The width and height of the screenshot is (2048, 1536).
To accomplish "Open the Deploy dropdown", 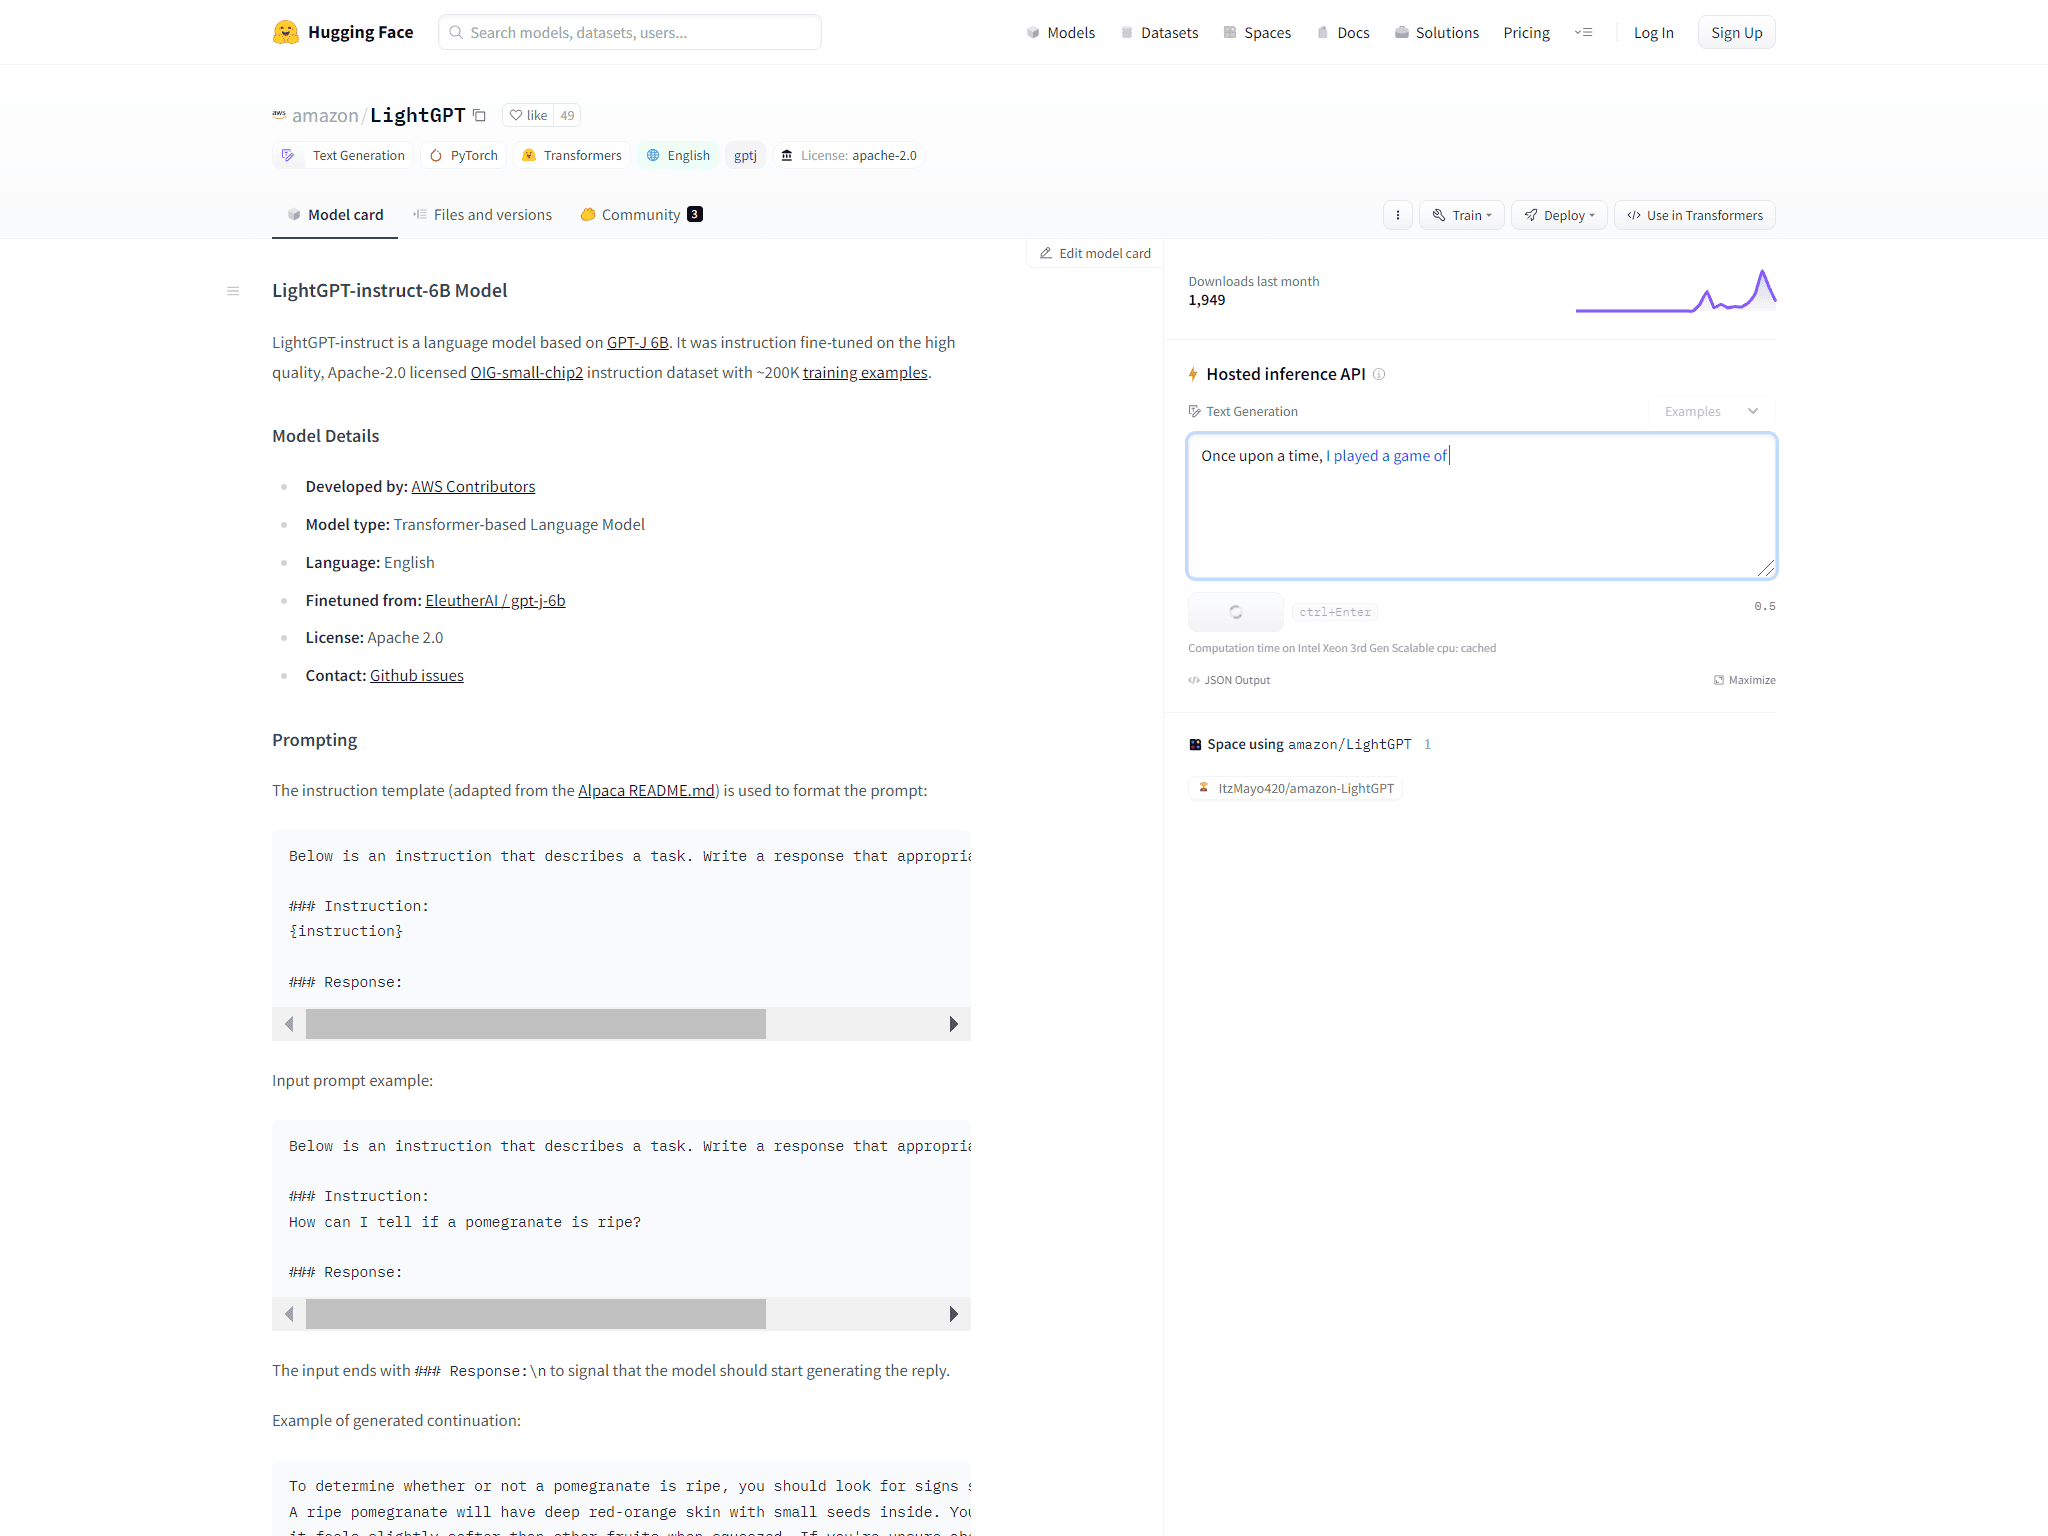I will point(1559,215).
